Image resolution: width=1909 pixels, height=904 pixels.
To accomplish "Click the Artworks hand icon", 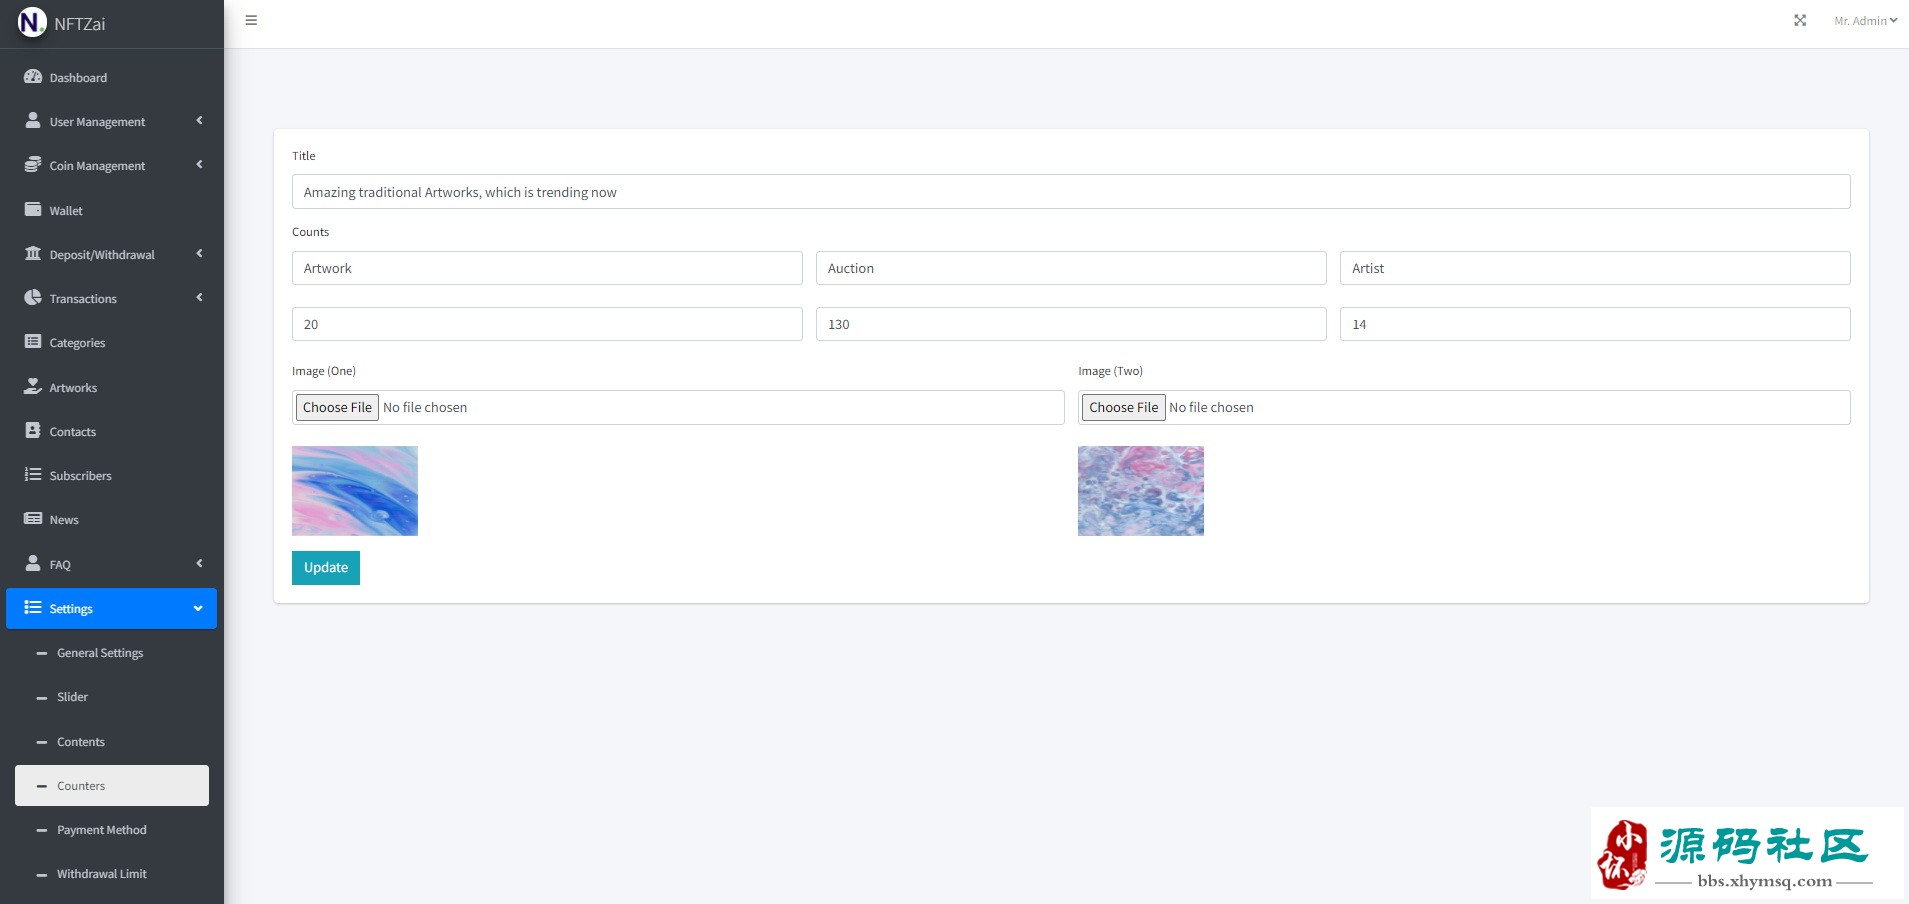I will tap(33, 387).
